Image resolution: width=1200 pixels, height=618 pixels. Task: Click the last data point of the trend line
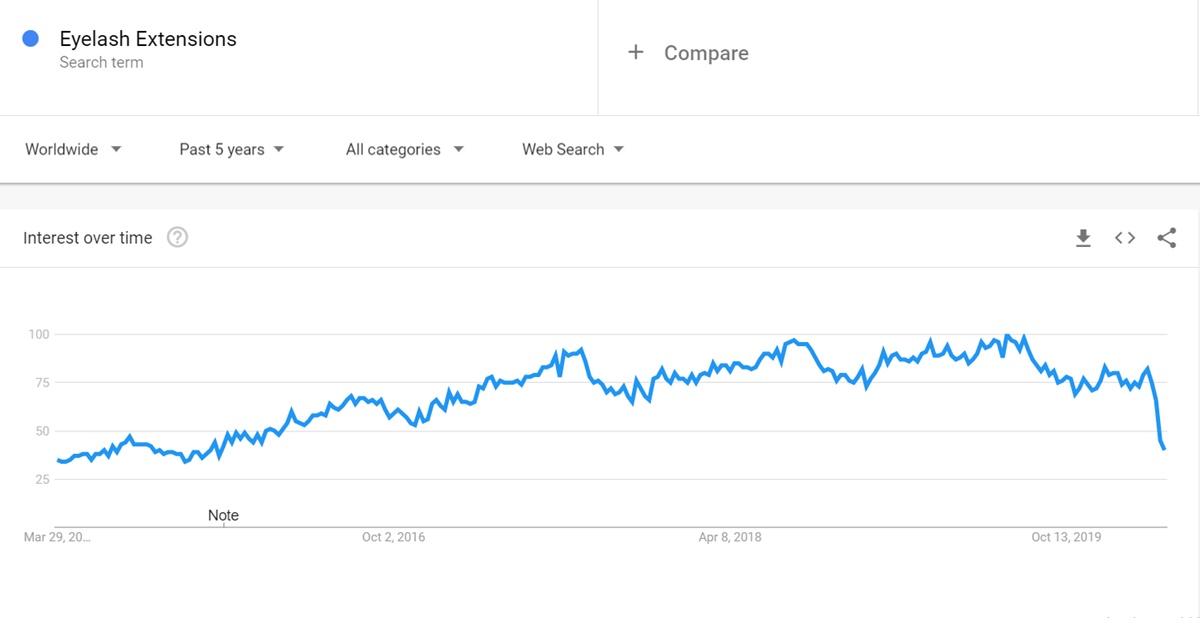[x=1164, y=448]
